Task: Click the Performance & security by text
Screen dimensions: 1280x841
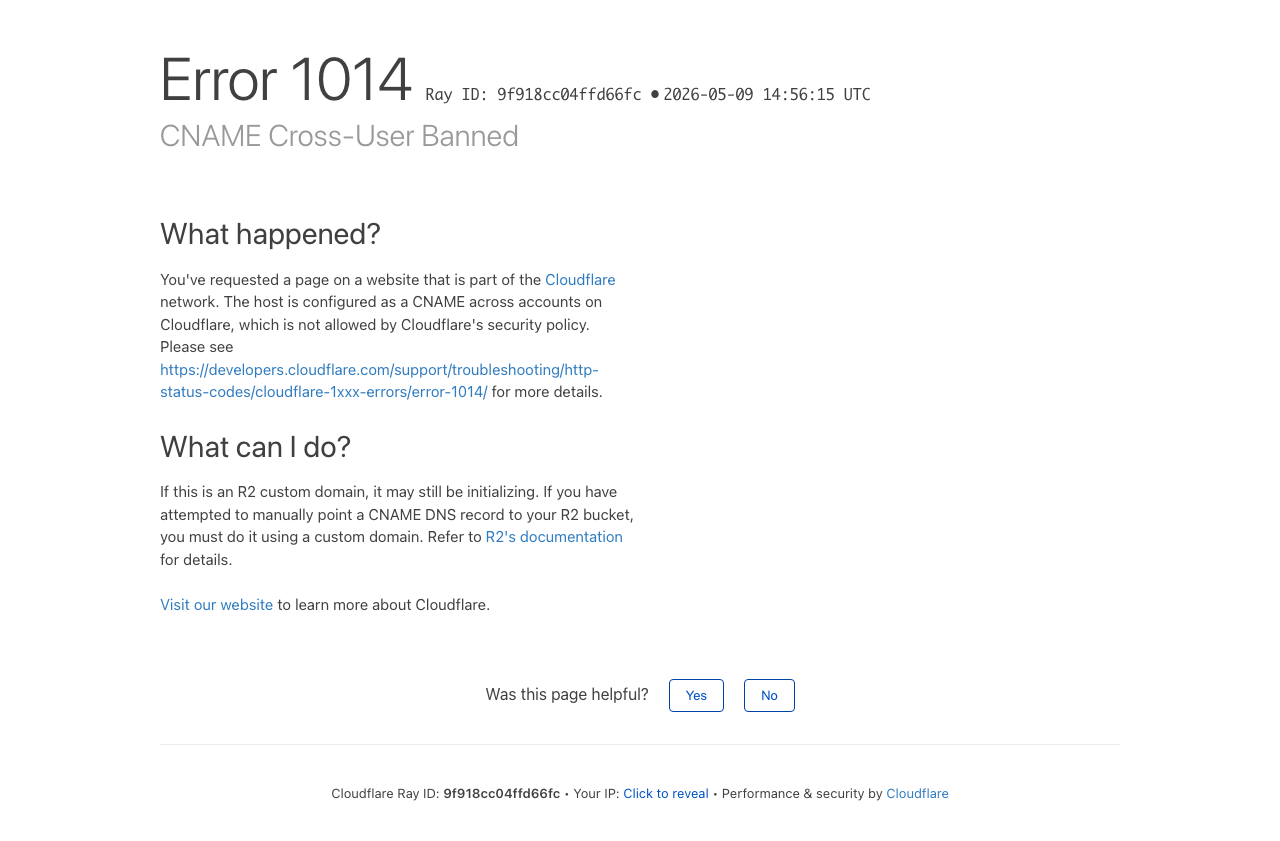Action: [802, 794]
